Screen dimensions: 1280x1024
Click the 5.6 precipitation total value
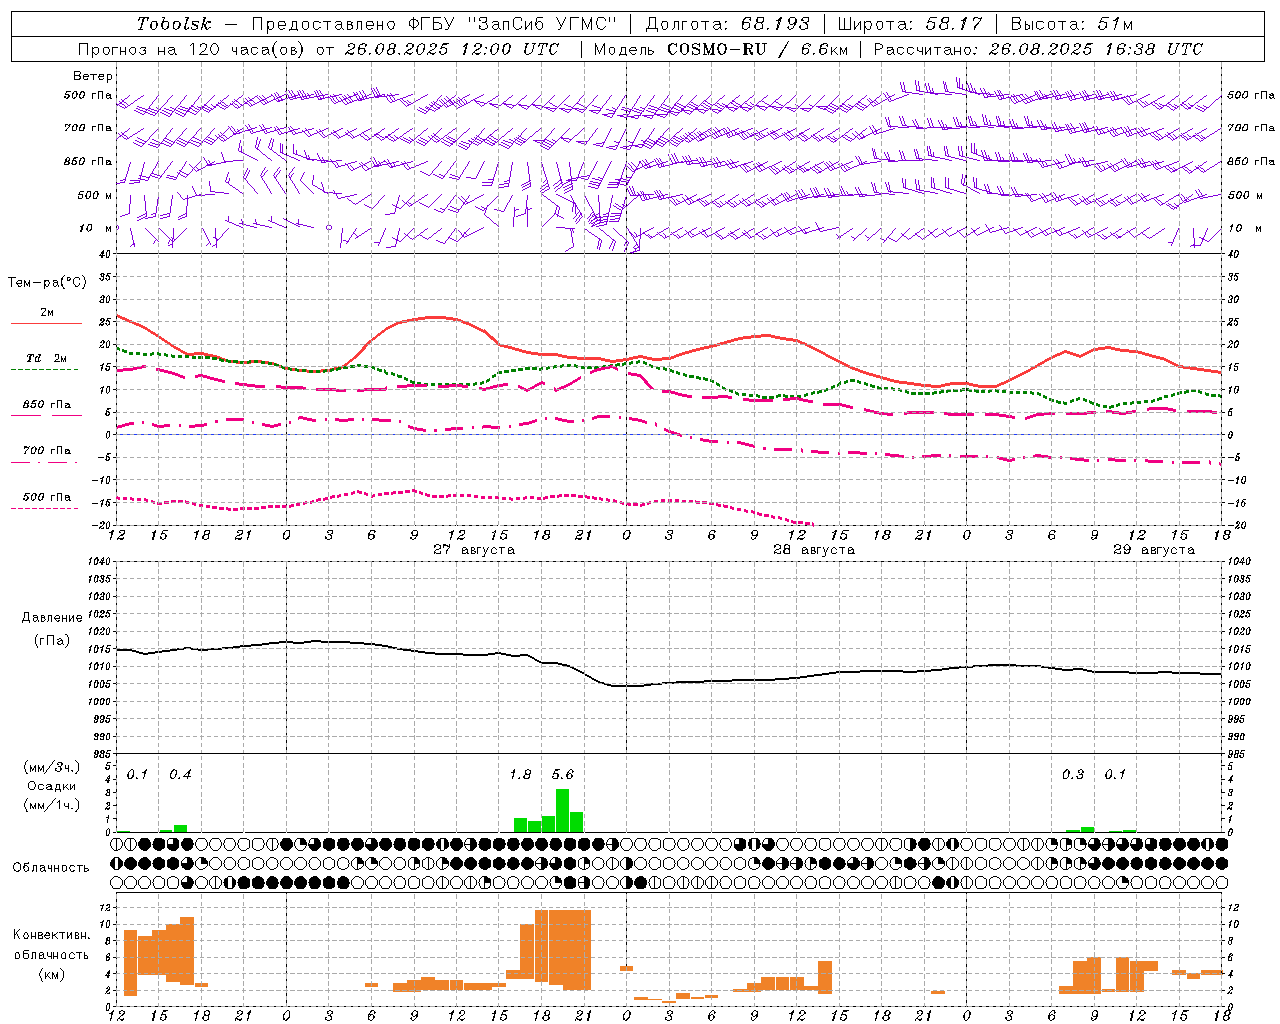563,775
